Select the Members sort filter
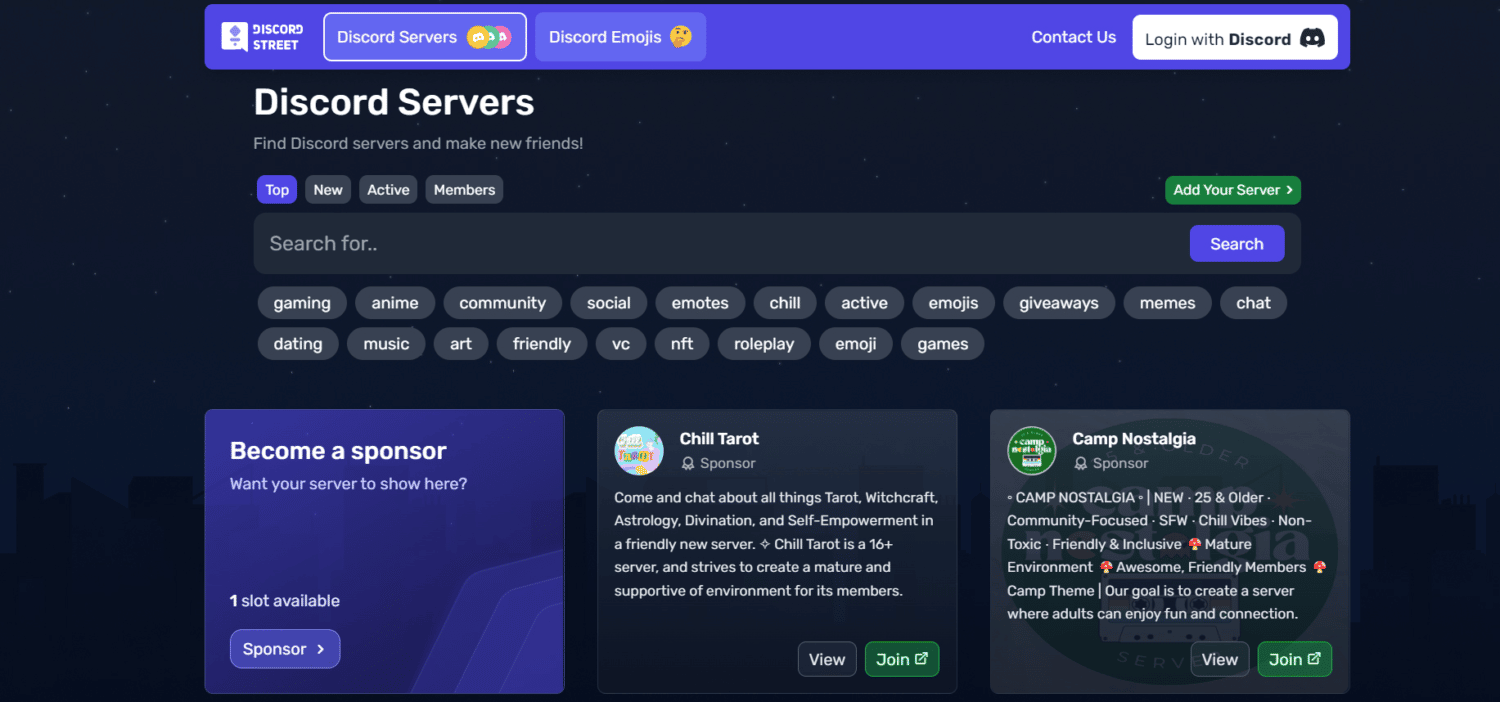Viewport: 1500px width, 702px height. 464,190
